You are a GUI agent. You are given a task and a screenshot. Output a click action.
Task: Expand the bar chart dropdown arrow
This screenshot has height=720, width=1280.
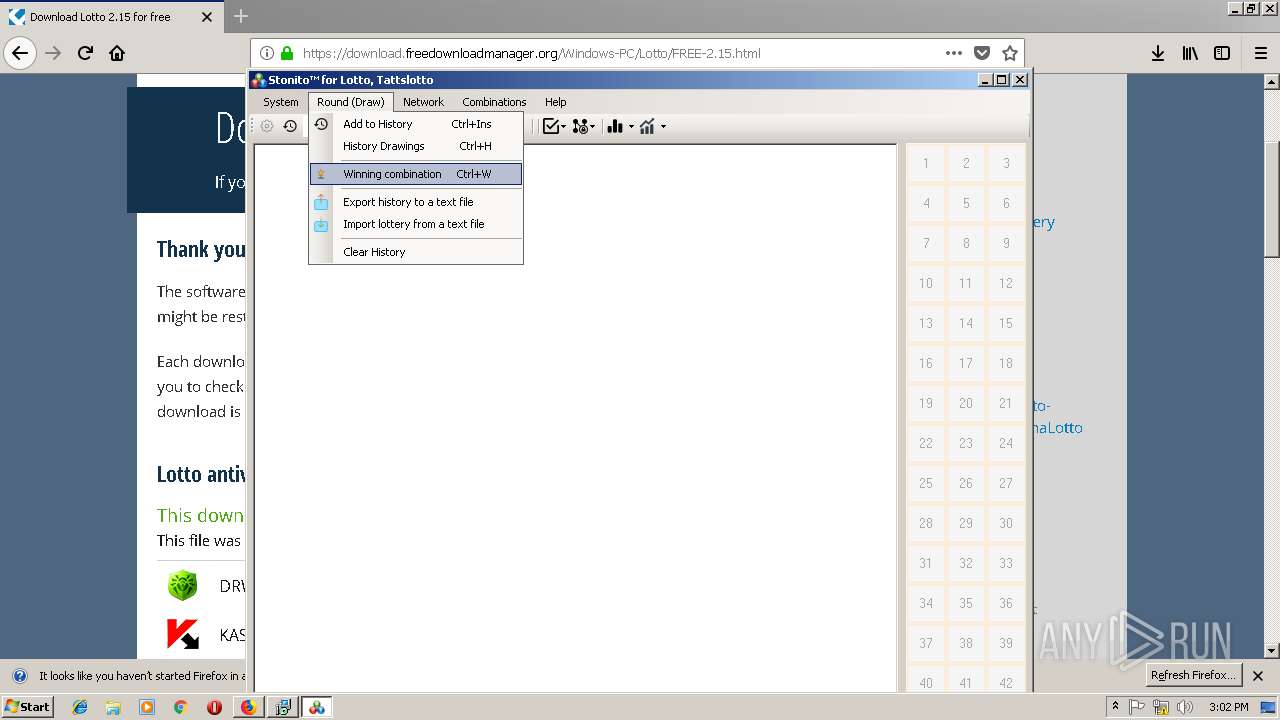pos(631,127)
